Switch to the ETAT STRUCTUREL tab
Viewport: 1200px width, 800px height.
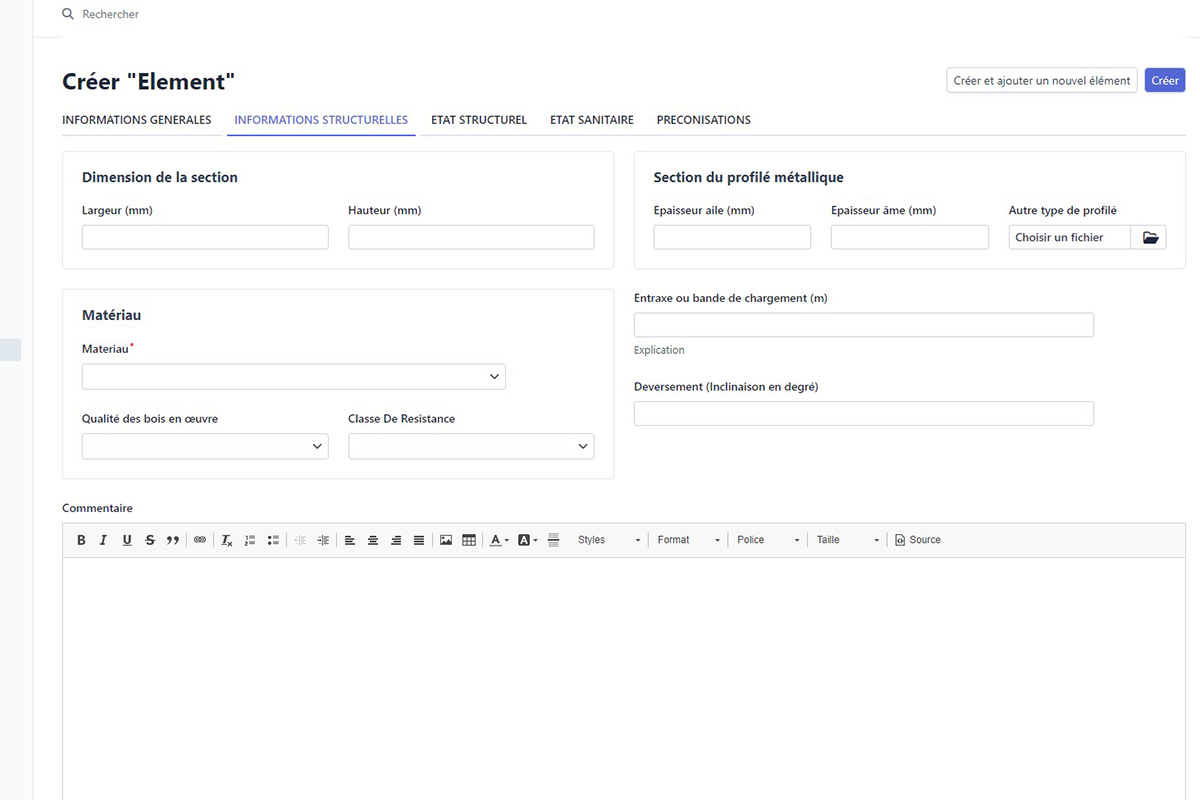point(479,120)
